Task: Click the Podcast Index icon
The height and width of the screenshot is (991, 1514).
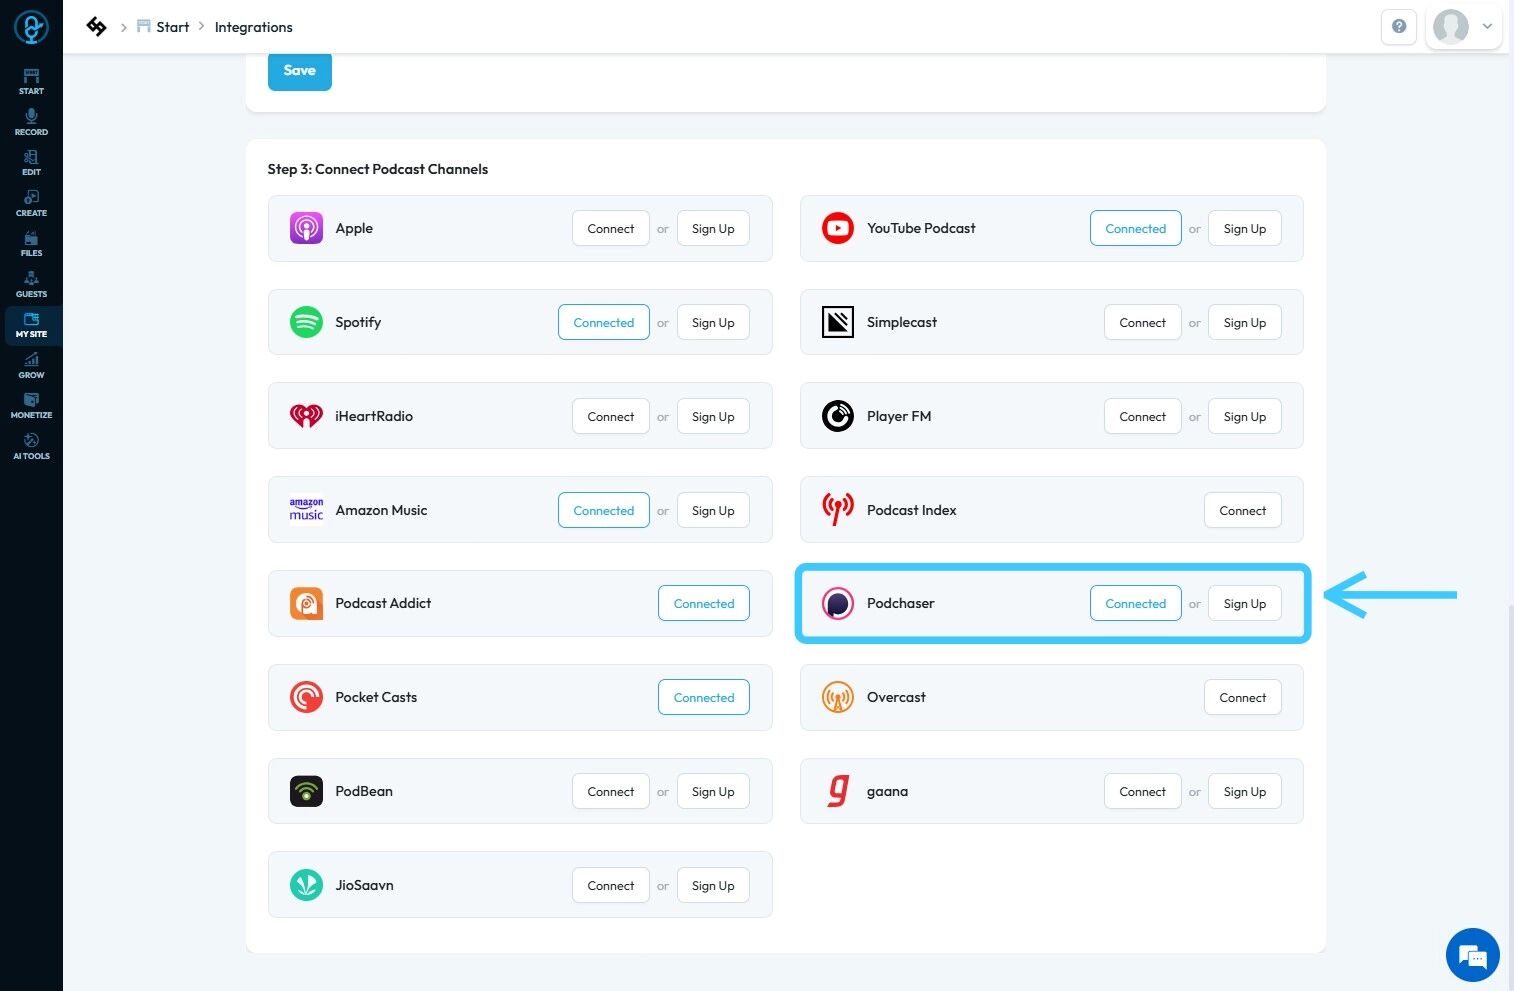Action: point(838,510)
